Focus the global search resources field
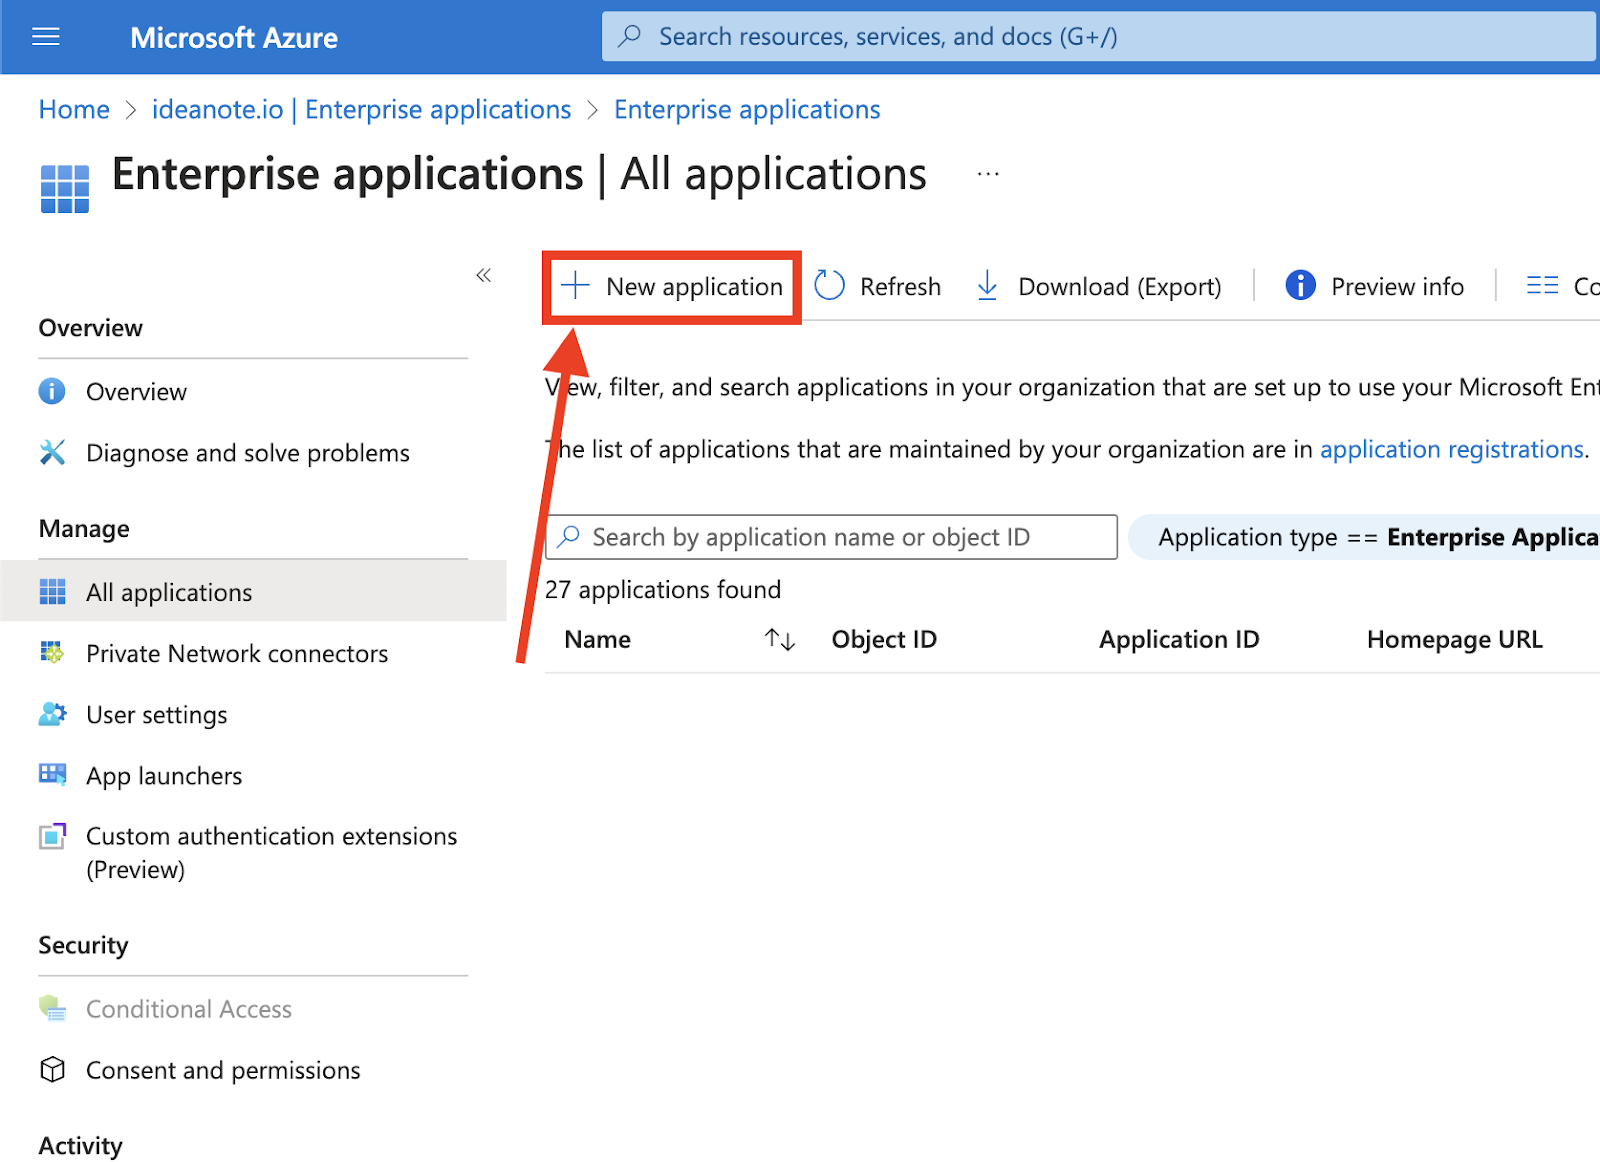Image resolution: width=1600 pixels, height=1162 pixels. pos(1099,37)
